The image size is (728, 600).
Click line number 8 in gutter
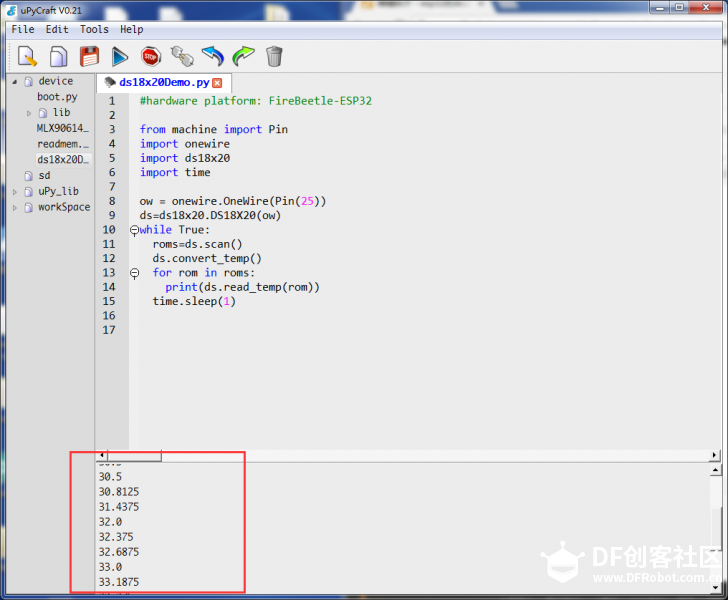[112, 201]
